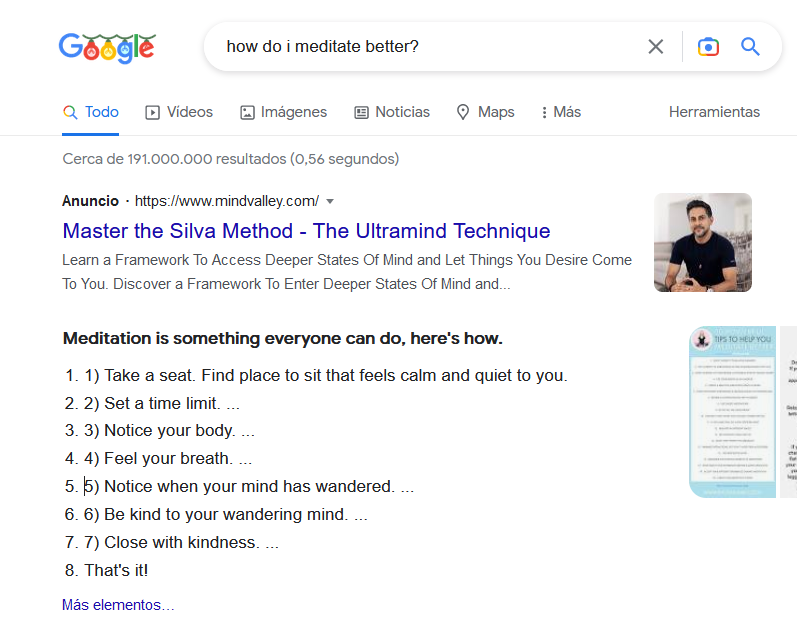Select the Vídeos tab
The image size is (797, 617).
pyautogui.click(x=179, y=112)
